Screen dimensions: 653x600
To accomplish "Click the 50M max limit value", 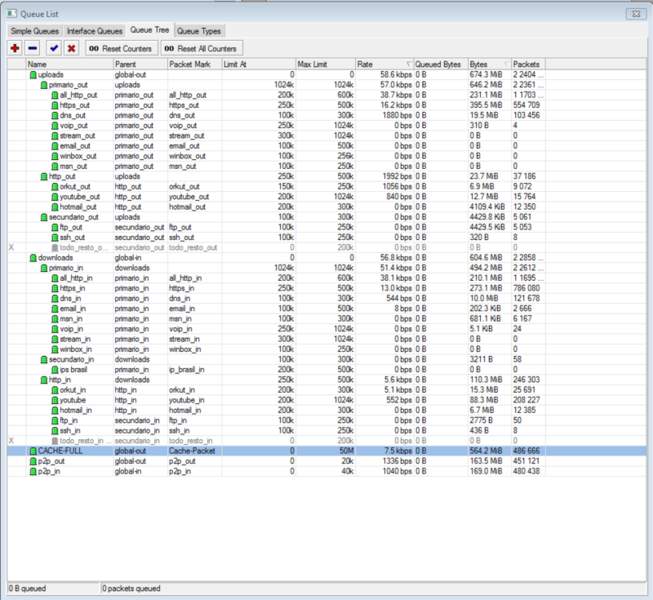I will click(346, 451).
